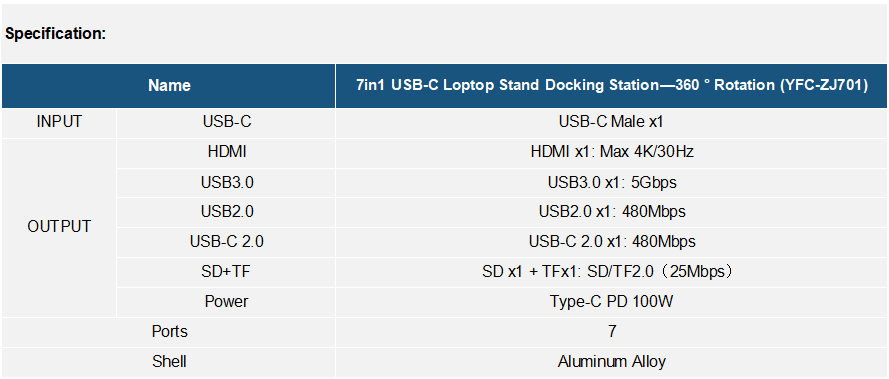This screenshot has height=379, width=889.
Task: Click the USB-C 2.0 label cell
Action: [226, 242]
